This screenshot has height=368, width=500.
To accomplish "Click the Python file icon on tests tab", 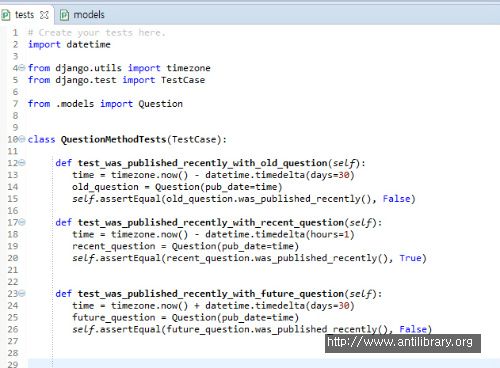I will coord(6,15).
